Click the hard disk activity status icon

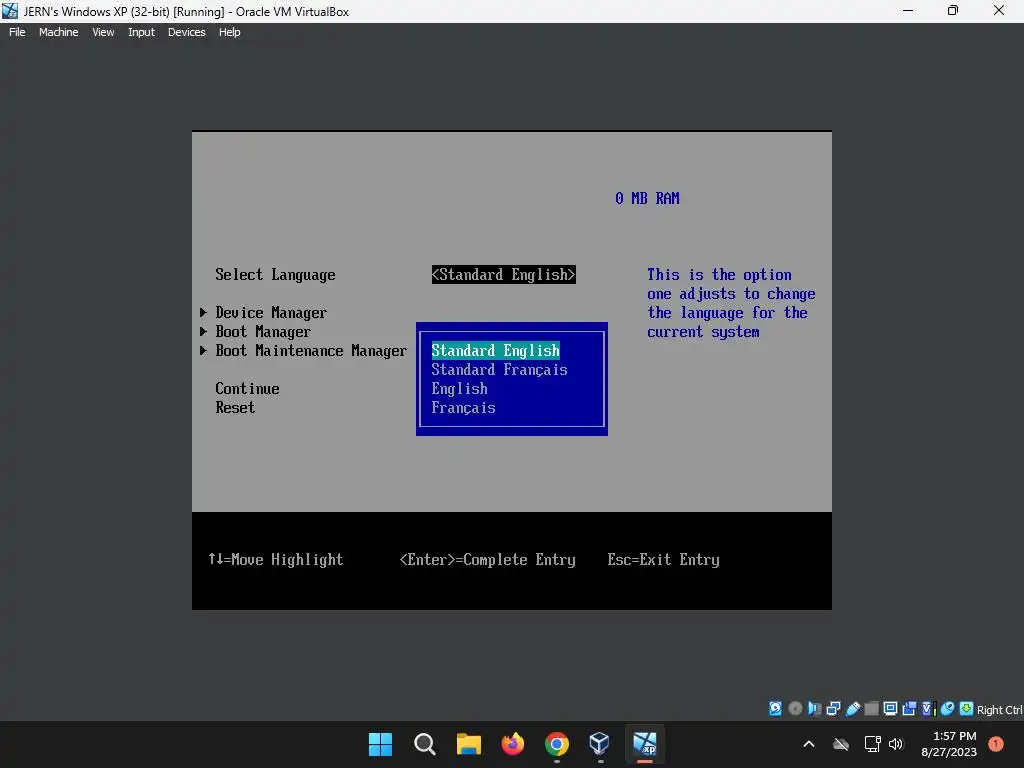click(x=775, y=709)
